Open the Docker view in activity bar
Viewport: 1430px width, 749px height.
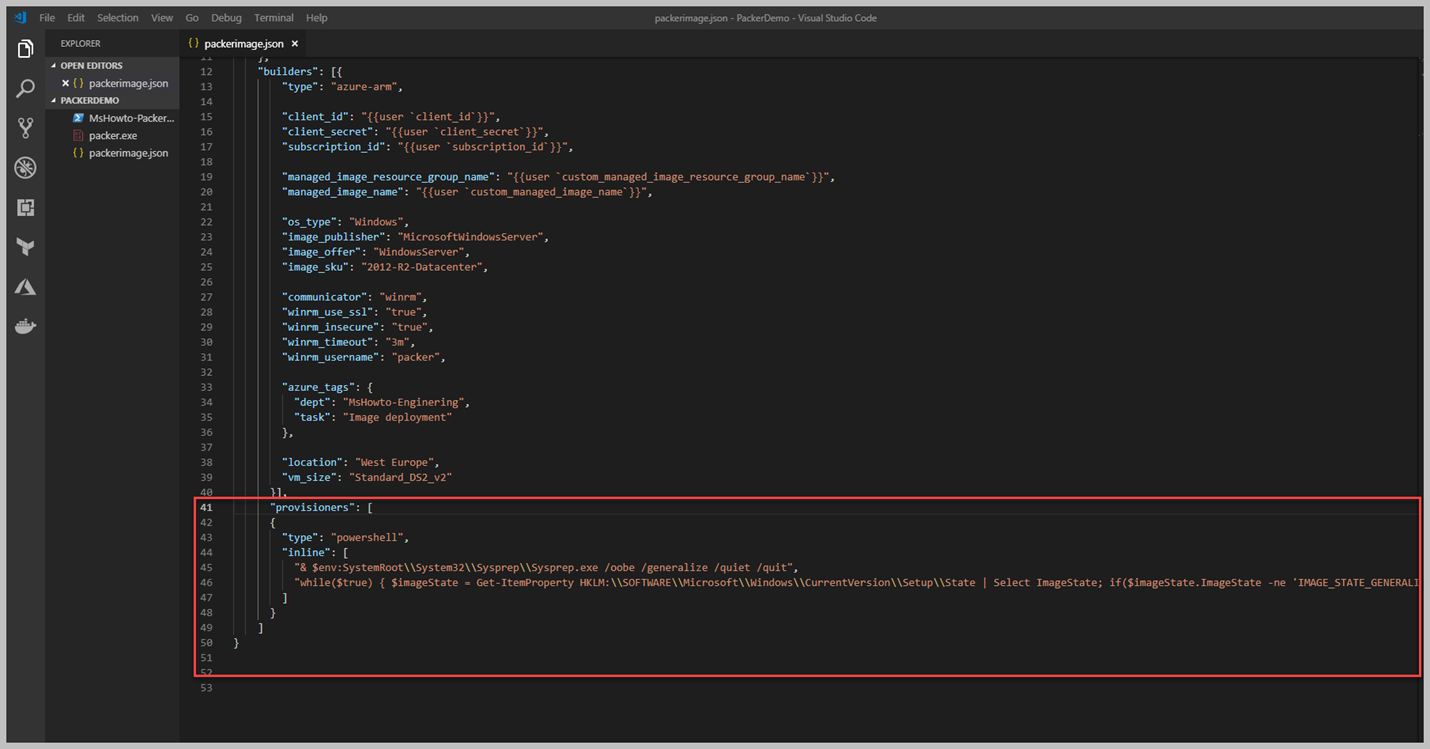(x=25, y=326)
